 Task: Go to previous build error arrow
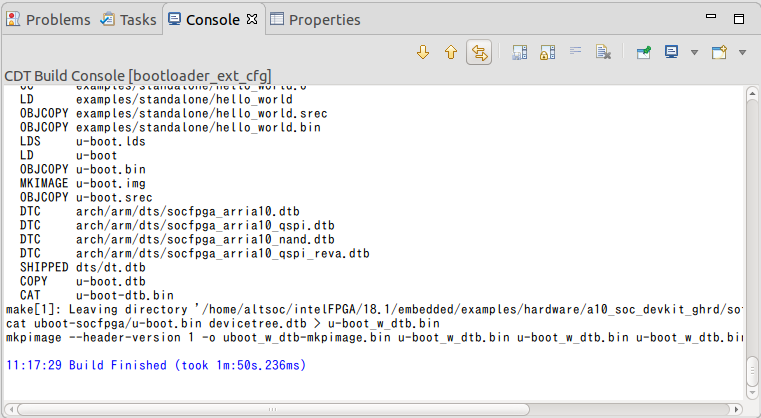pos(450,52)
